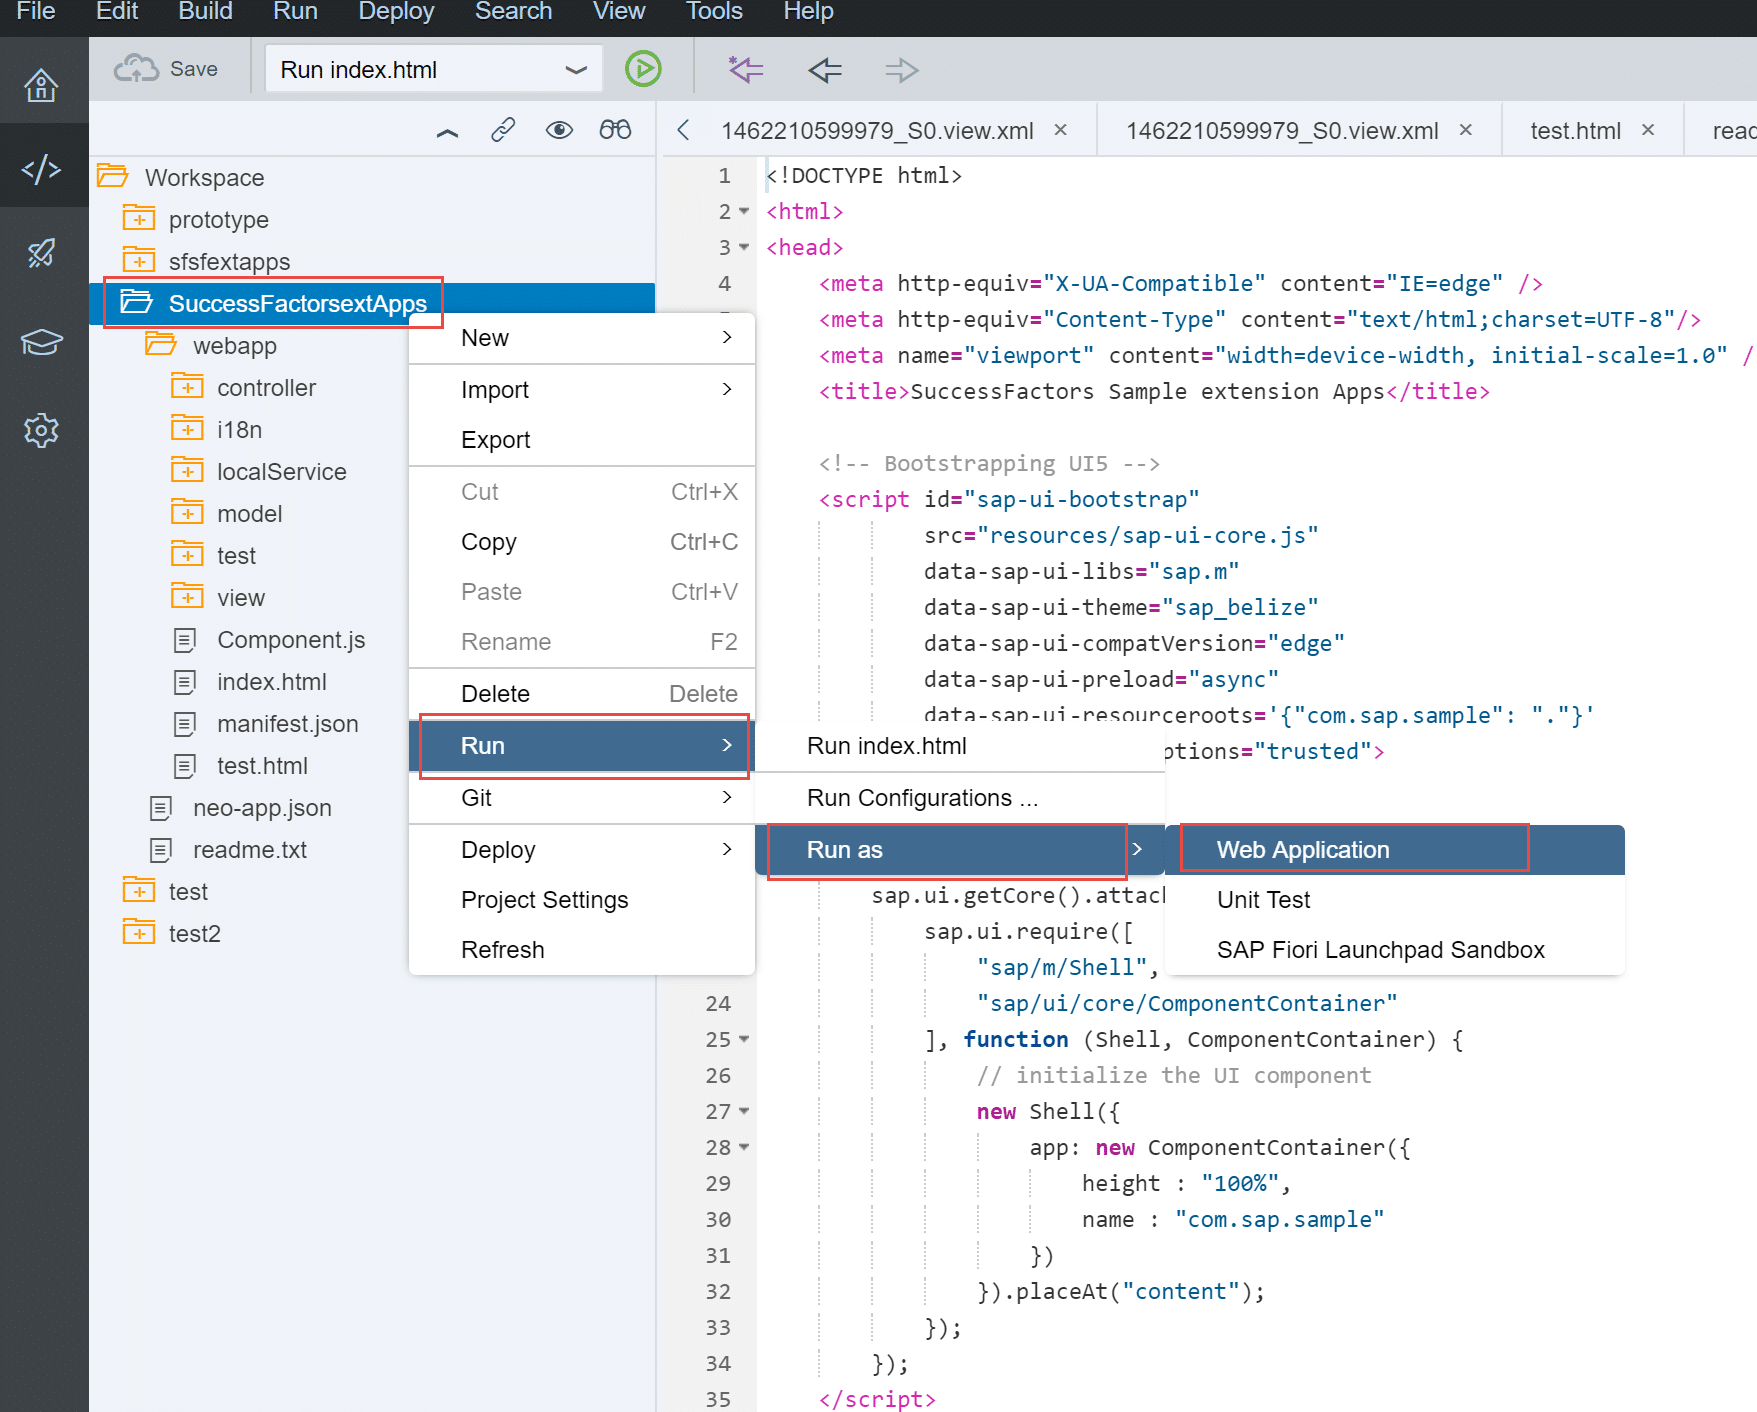Open the Learning Center graduation cap icon
Image resolution: width=1757 pixels, height=1412 pixels.
(41, 342)
